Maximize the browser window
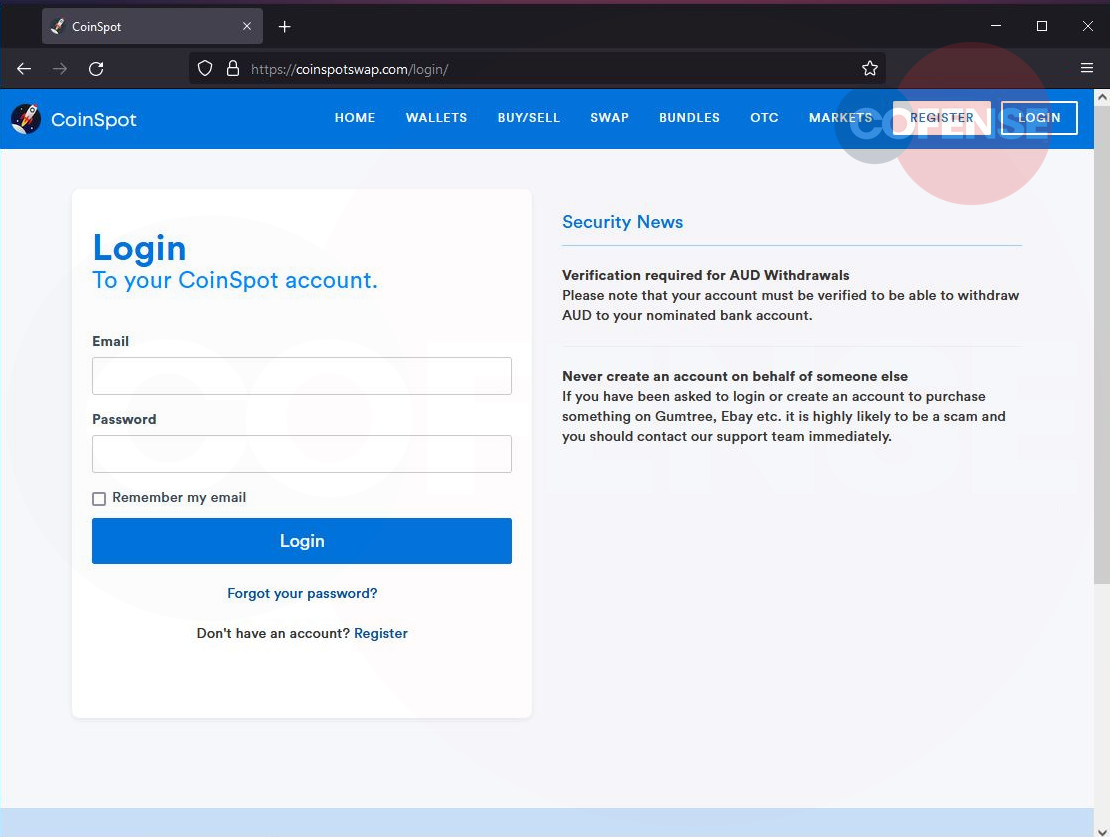This screenshot has height=837, width=1110. pos(1042,26)
